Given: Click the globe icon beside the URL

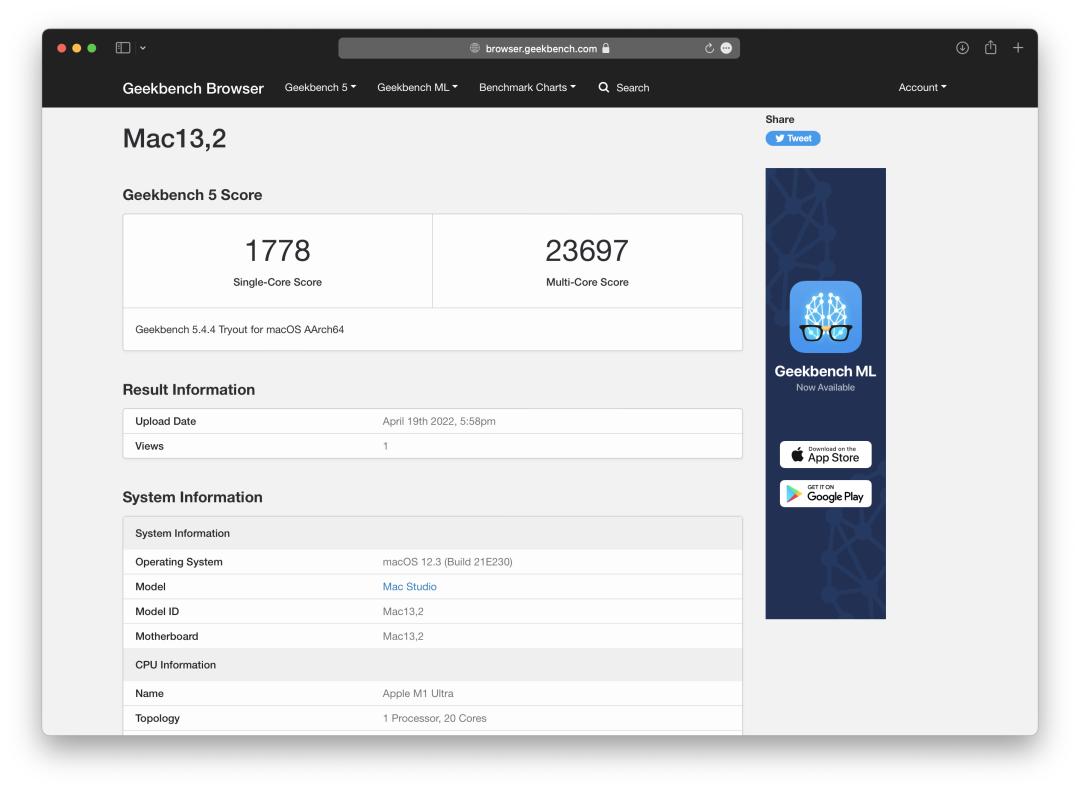Looking at the screenshot, I should tap(475, 48).
